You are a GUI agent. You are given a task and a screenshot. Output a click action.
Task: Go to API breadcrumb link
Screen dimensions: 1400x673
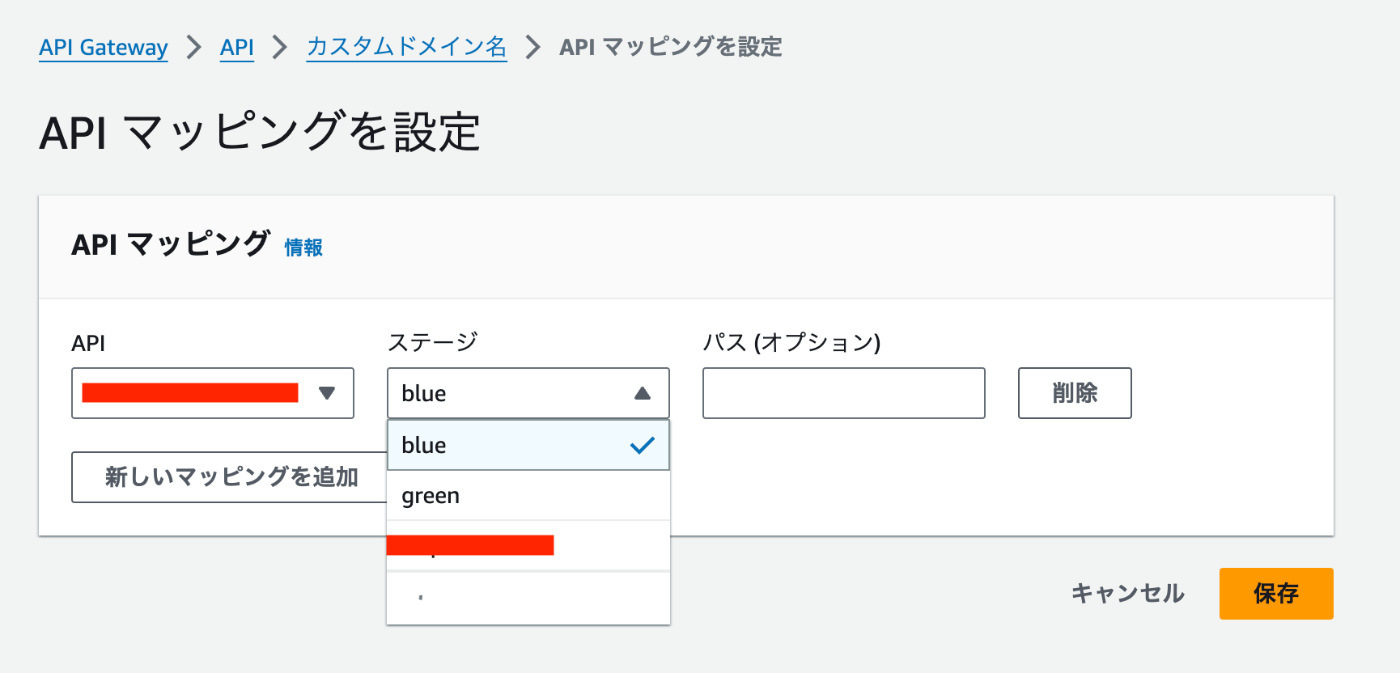pyautogui.click(x=237, y=47)
